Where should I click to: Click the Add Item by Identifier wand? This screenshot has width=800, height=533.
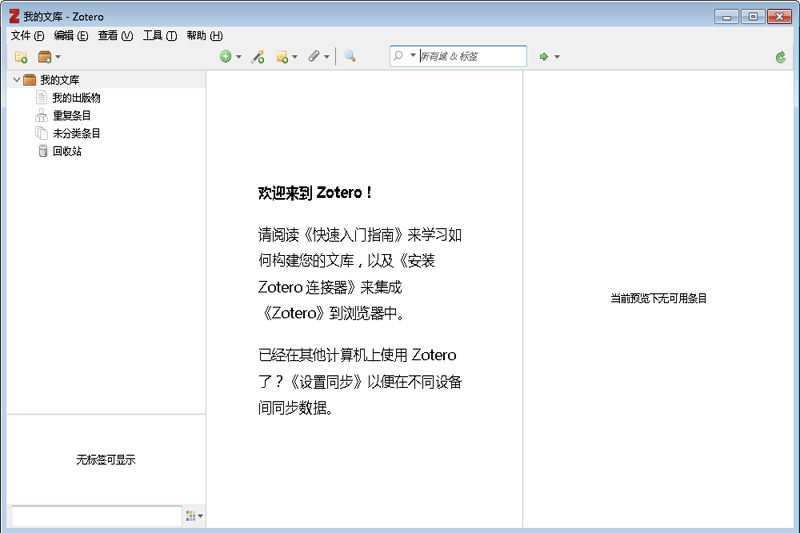258,56
